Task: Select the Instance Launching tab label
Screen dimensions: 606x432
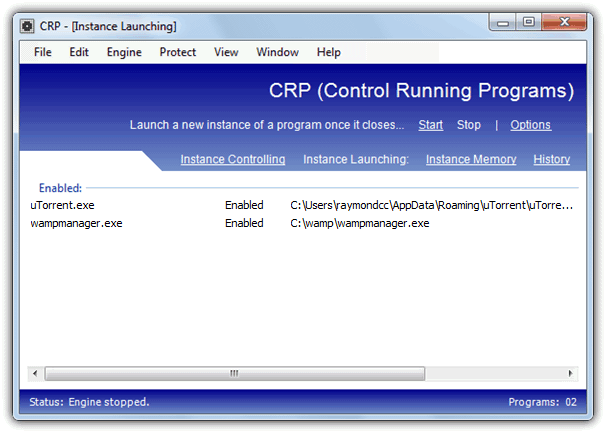Action: tap(356, 159)
